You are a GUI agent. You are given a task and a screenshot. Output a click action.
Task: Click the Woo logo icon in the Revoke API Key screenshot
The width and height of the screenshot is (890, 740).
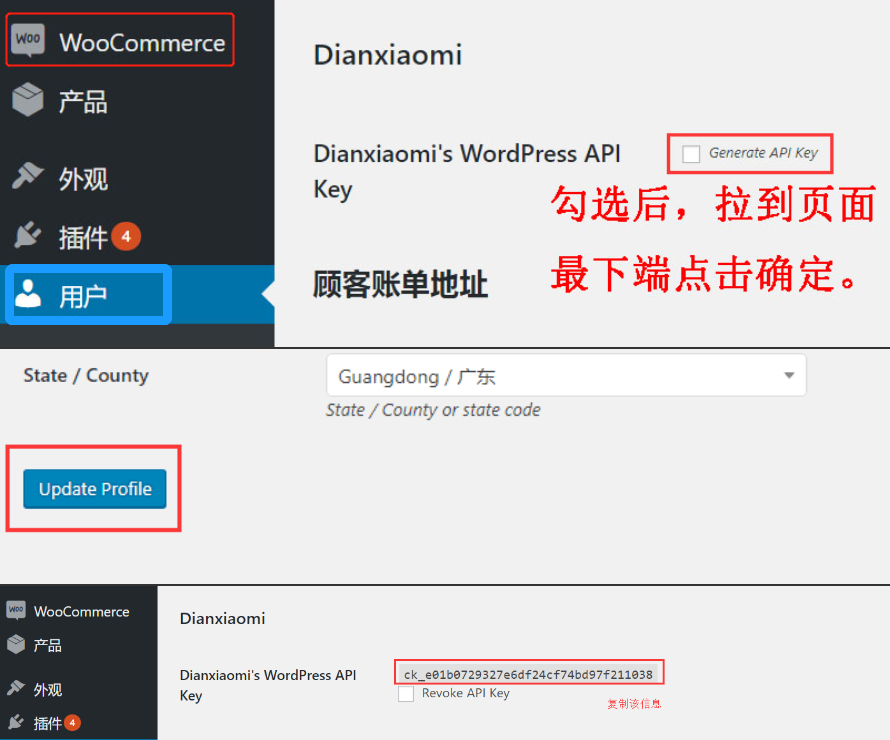pyautogui.click(x=16, y=610)
